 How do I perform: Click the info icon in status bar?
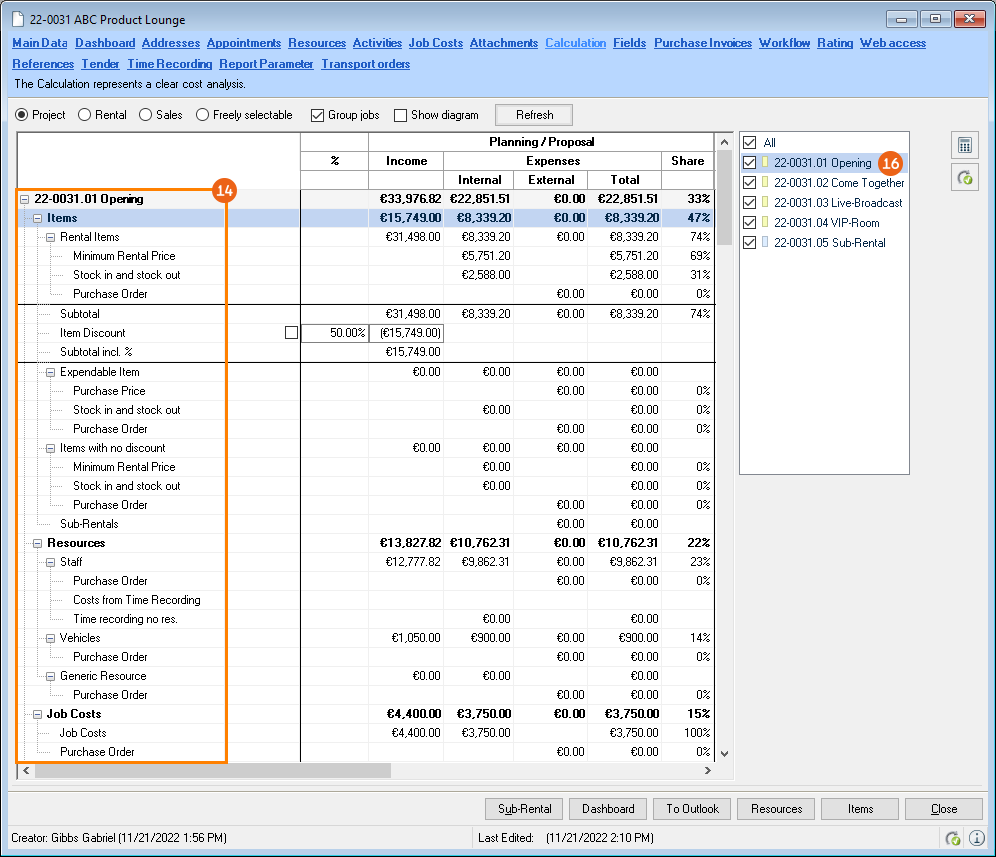[x=976, y=838]
